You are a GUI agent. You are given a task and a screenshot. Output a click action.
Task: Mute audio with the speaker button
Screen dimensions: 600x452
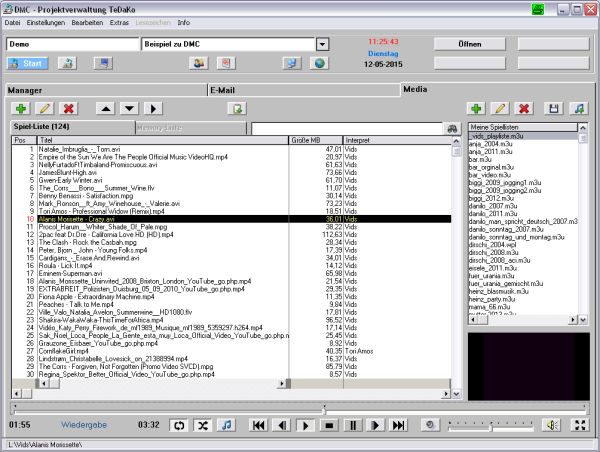coord(549,425)
